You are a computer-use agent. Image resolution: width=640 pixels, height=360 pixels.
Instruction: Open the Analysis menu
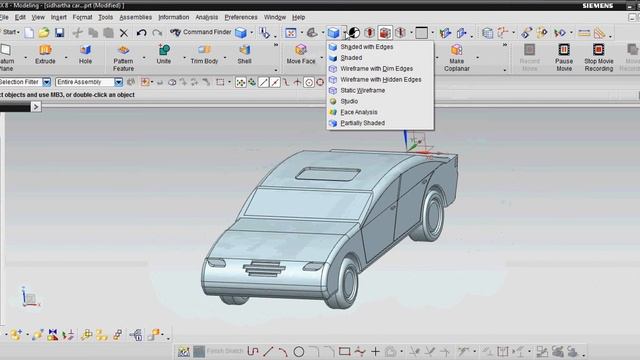[x=207, y=17]
